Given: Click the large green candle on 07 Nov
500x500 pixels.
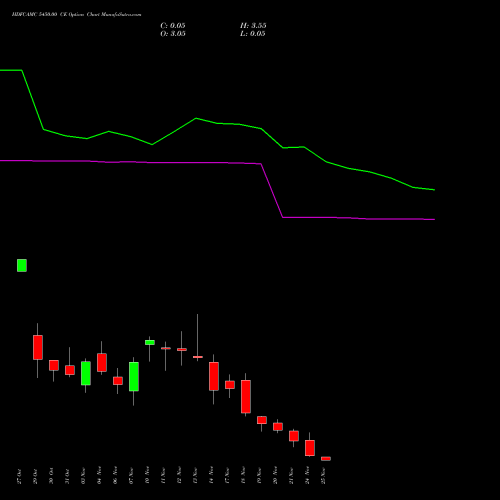Looking at the screenshot, I should pos(134,377).
